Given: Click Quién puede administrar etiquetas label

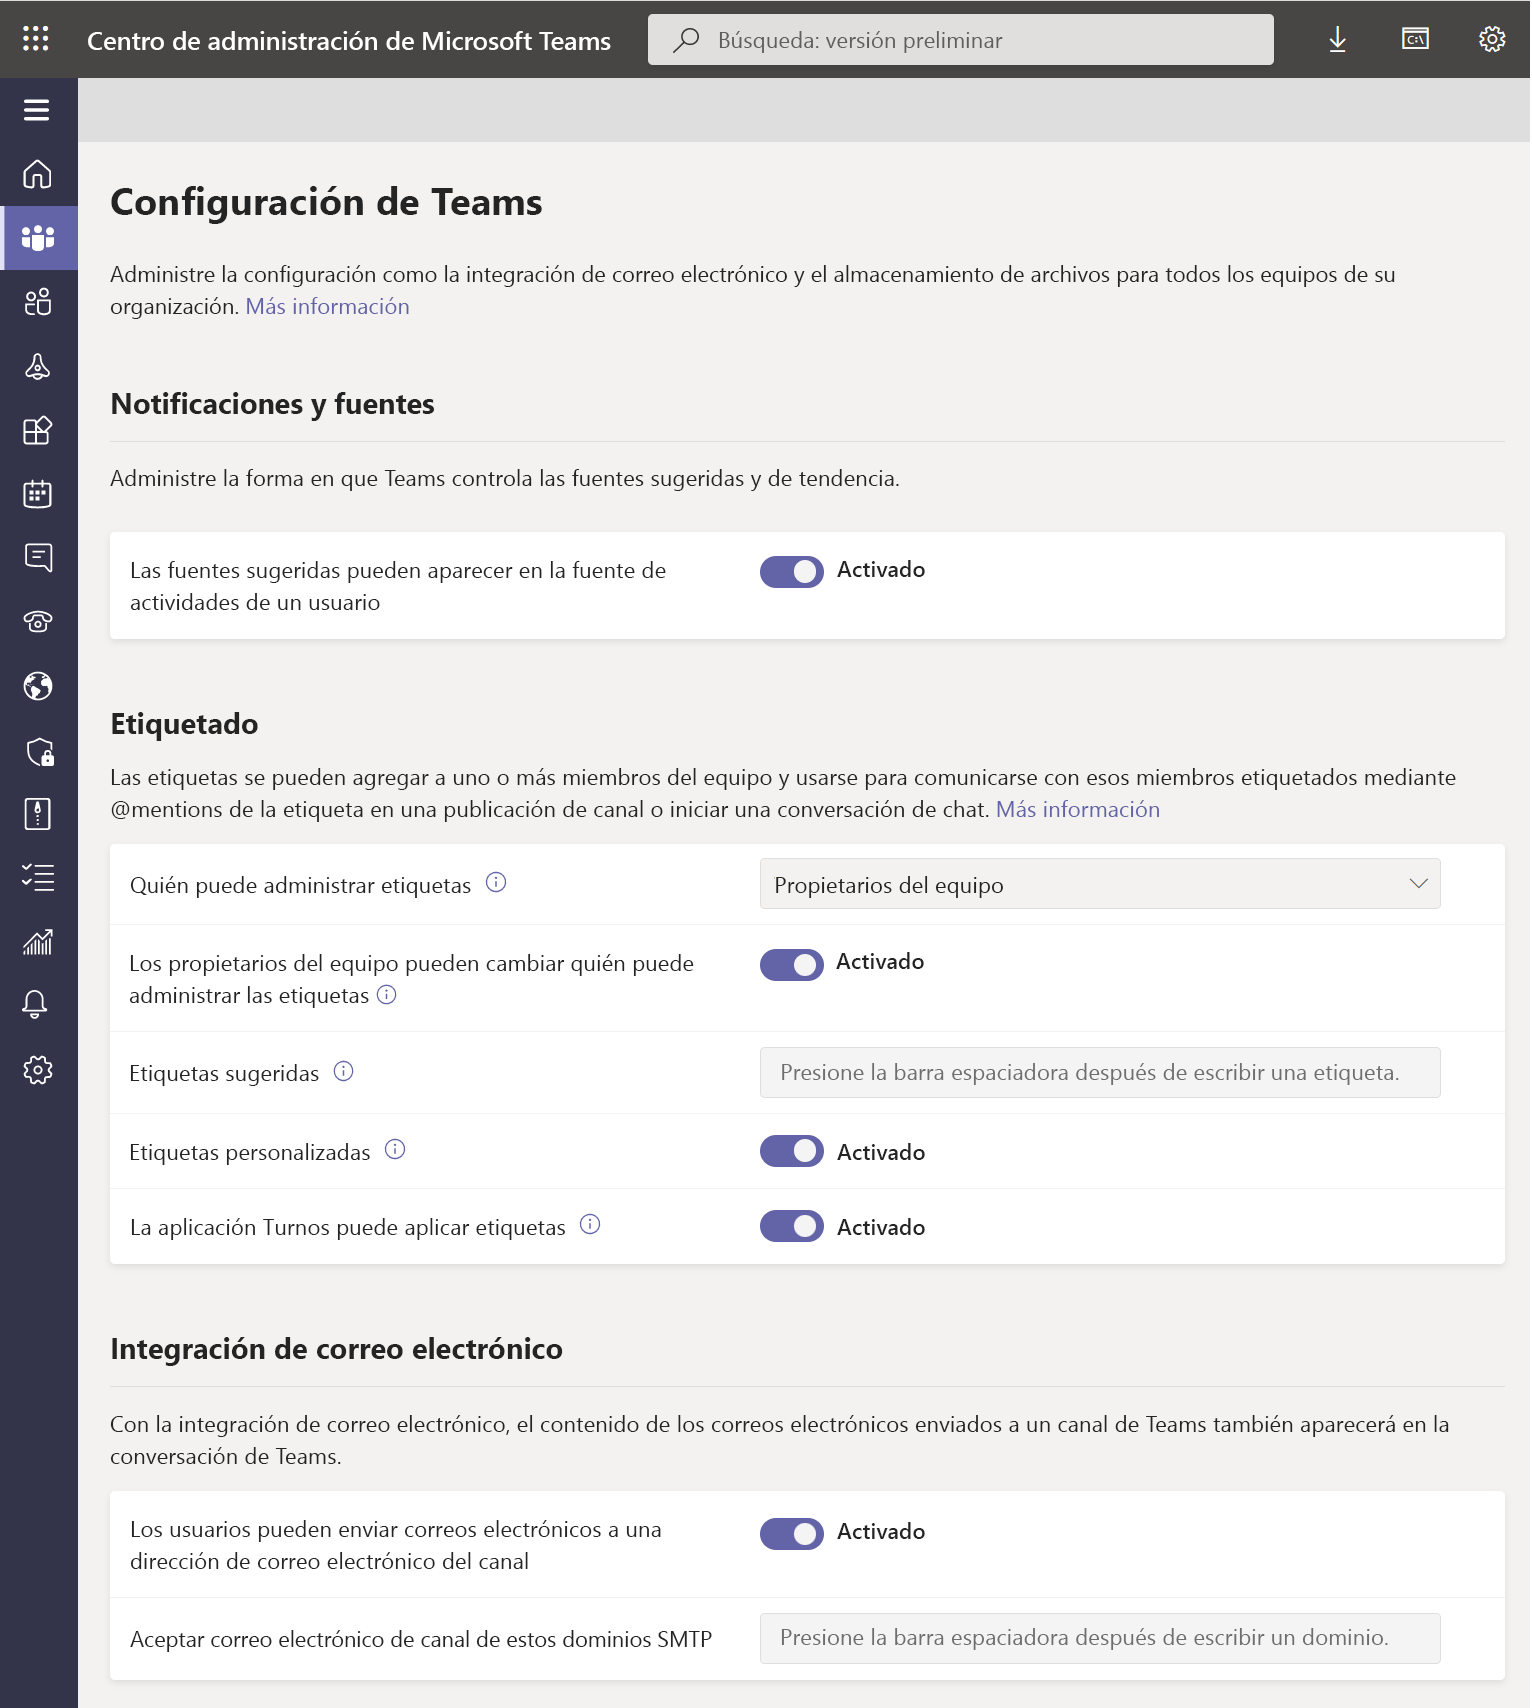Looking at the screenshot, I should point(300,886).
